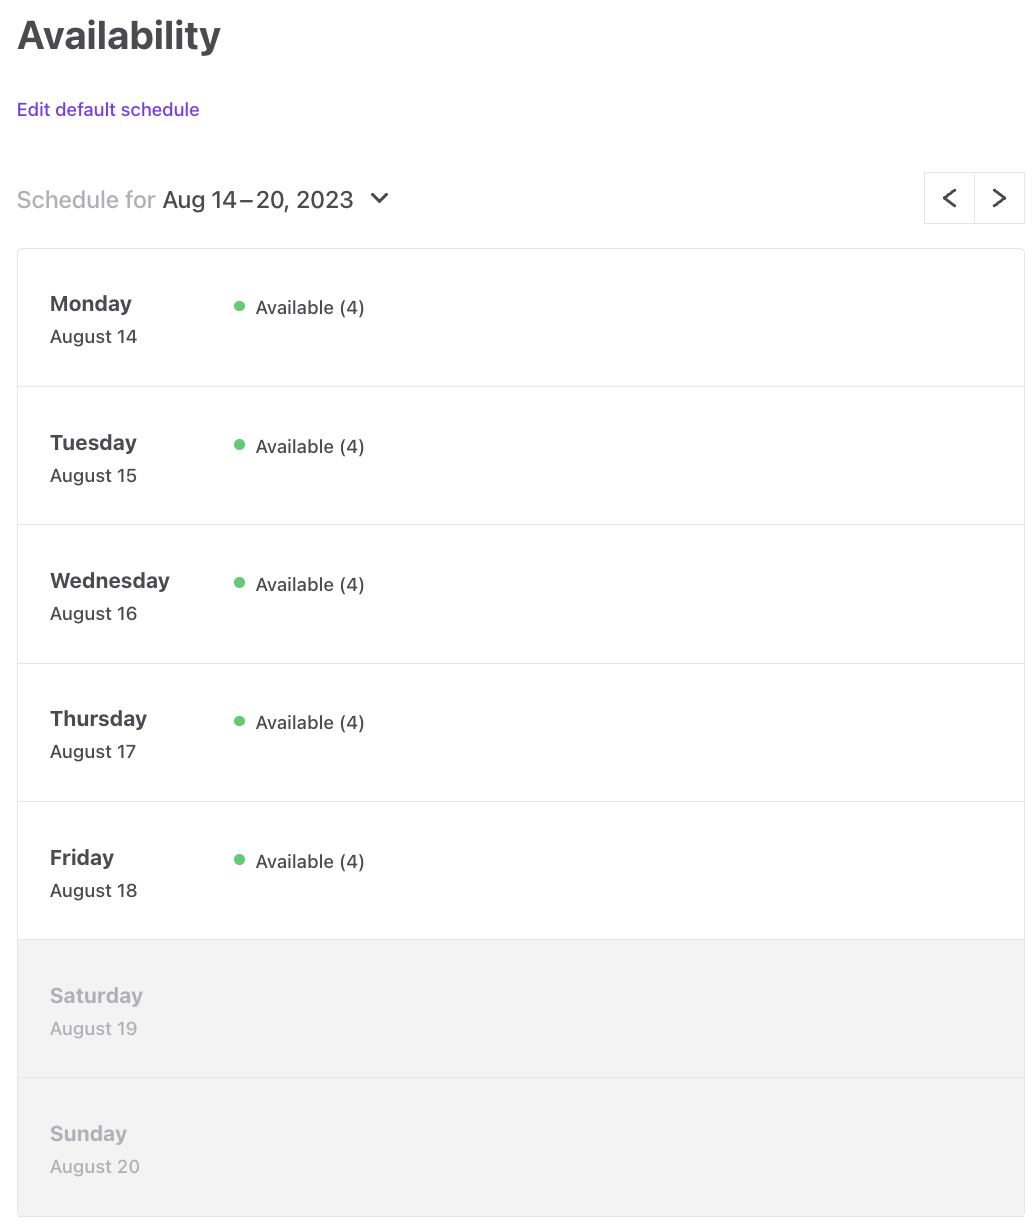Toggle Thursday's availability status
The height and width of the screenshot is (1222, 1035).
click(310, 722)
